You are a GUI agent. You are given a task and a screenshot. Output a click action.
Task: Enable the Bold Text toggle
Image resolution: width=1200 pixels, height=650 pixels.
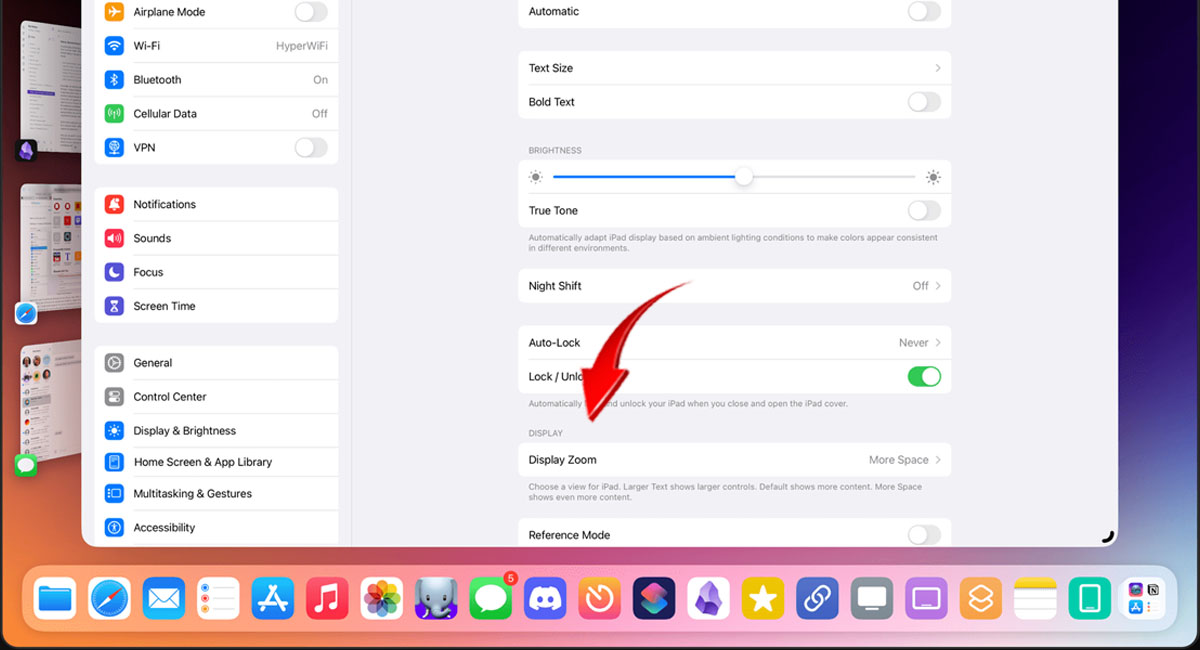pyautogui.click(x=923, y=101)
